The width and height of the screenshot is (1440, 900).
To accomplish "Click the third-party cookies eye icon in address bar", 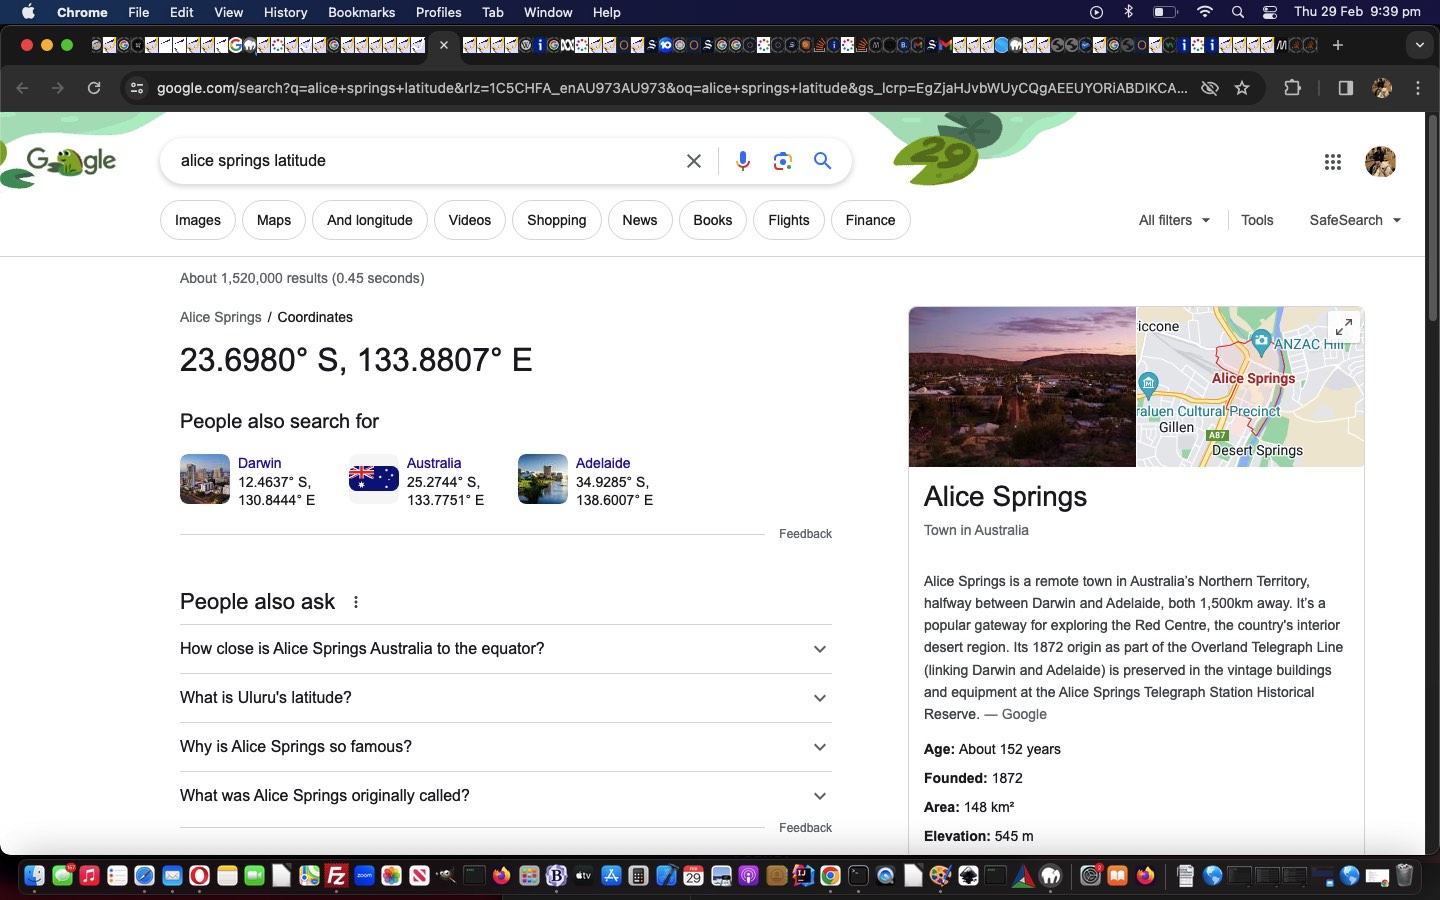I will point(1209,88).
